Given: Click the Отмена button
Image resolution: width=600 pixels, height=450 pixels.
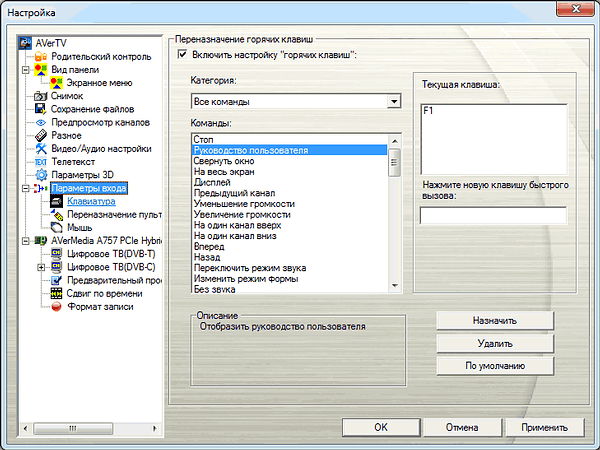Looking at the screenshot, I should click(x=462, y=427).
